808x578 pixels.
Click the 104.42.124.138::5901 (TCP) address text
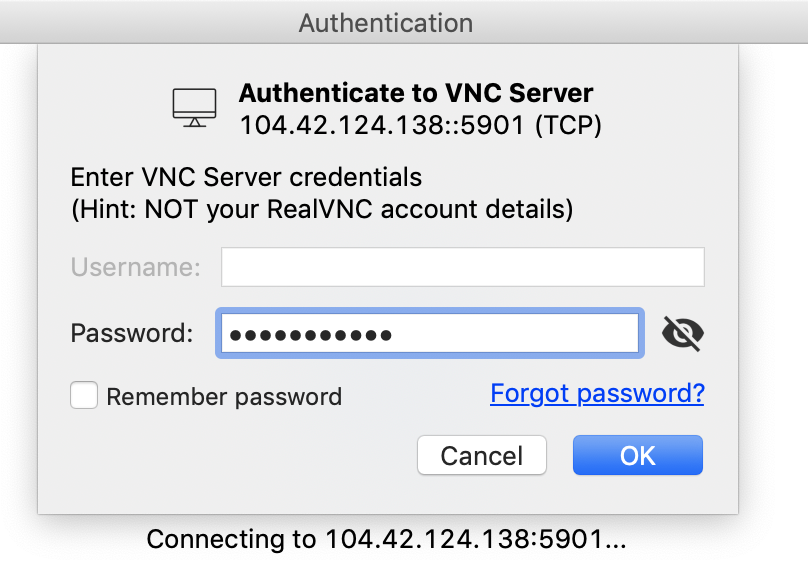pyautogui.click(x=420, y=125)
